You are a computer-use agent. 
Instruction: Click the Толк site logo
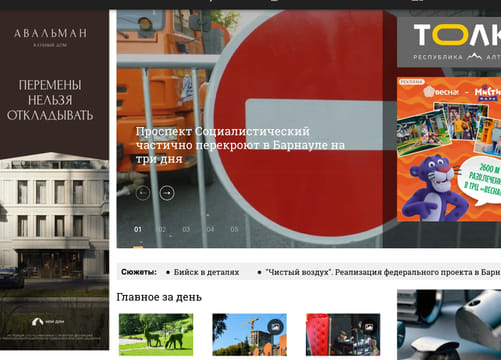(457, 35)
